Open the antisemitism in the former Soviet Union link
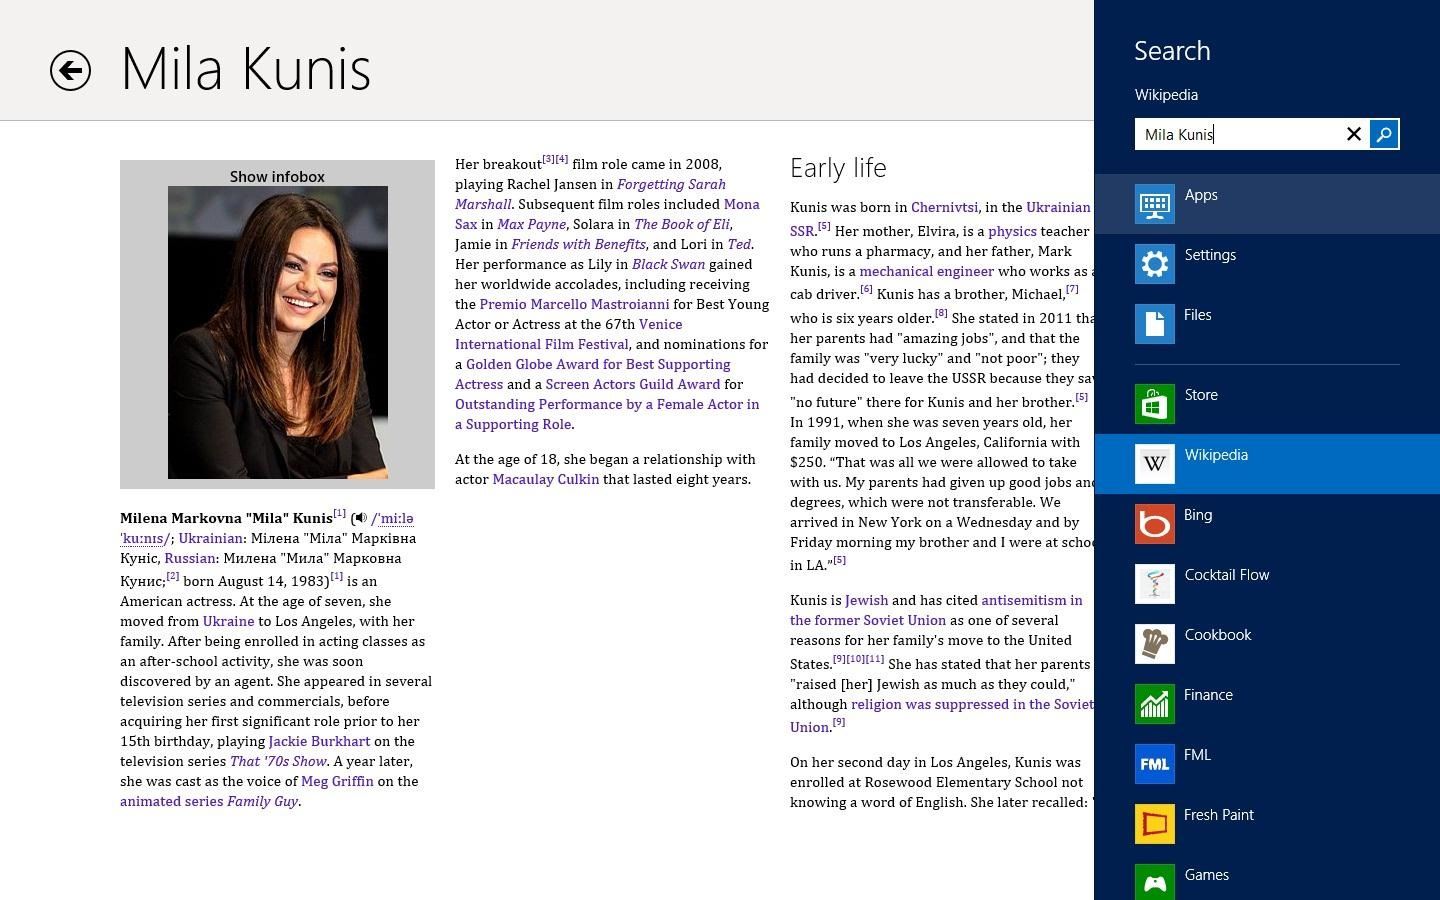 (936, 610)
